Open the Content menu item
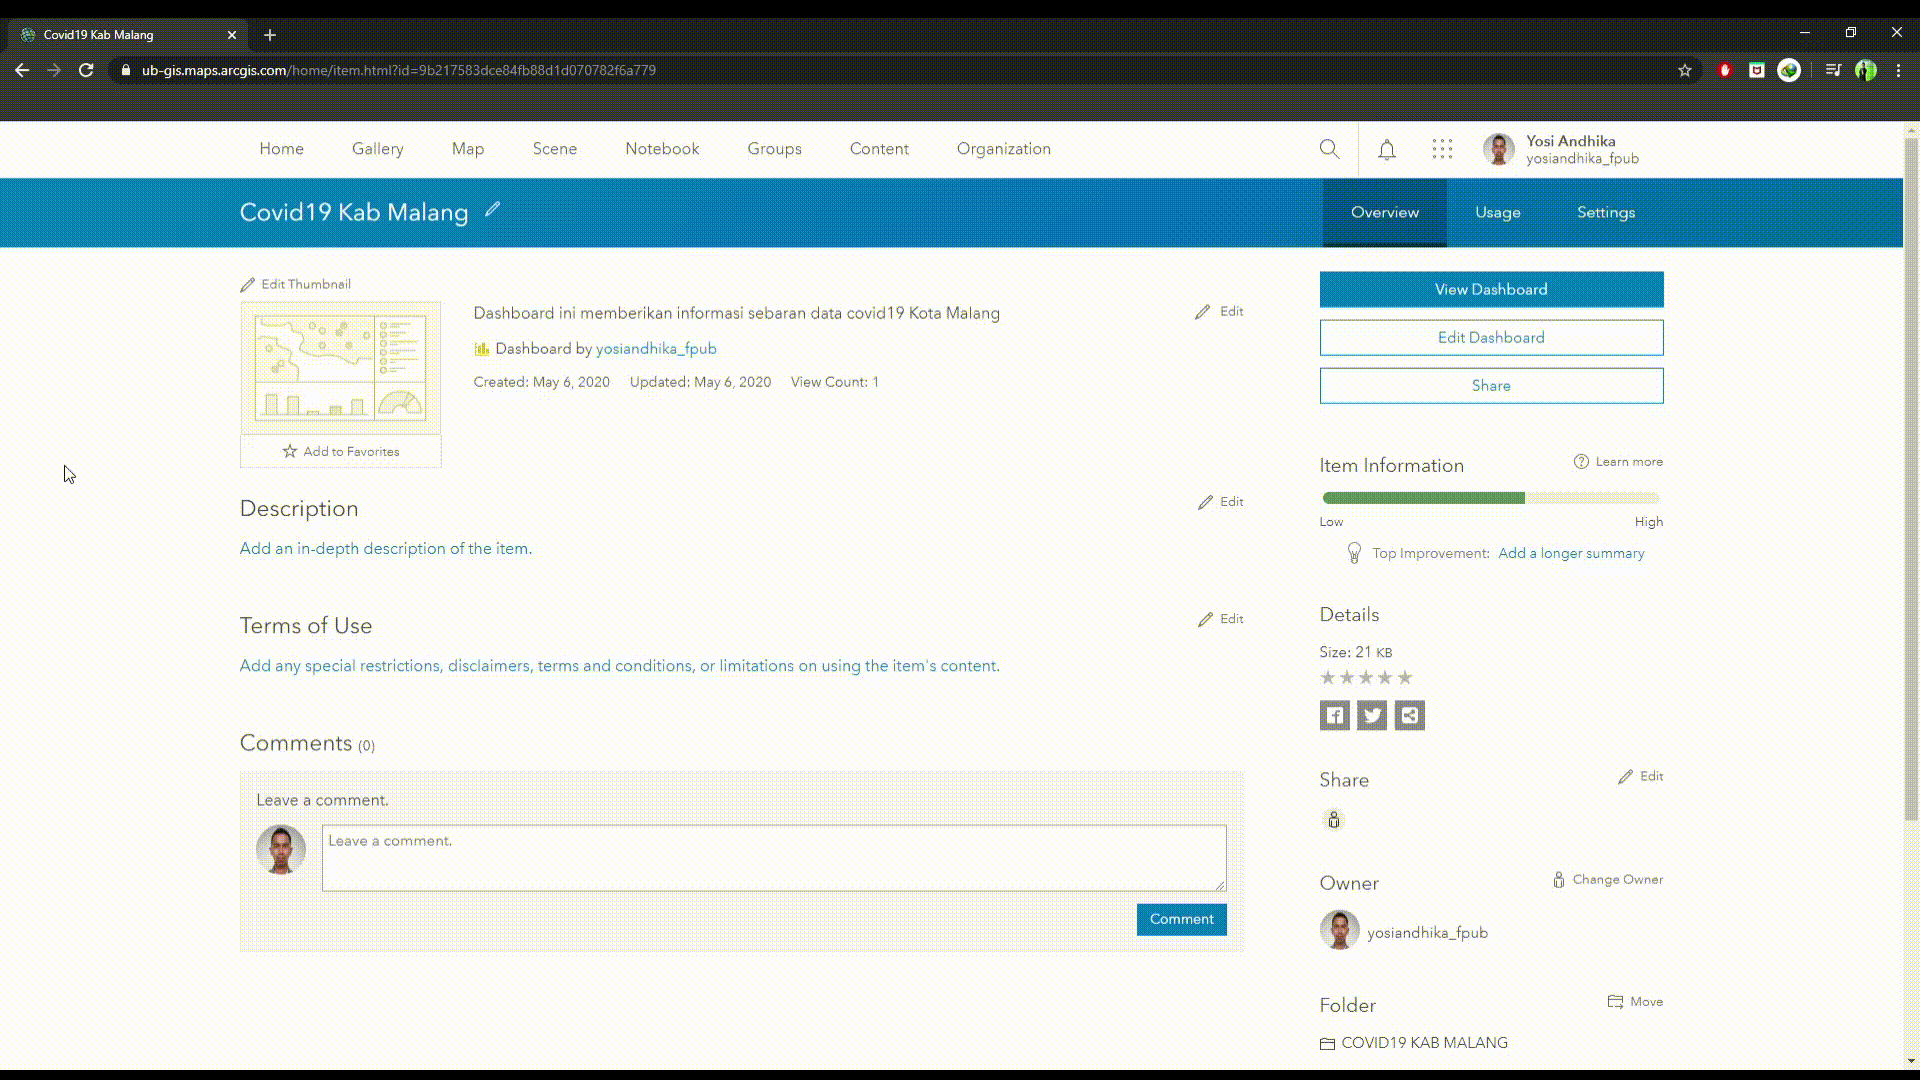The image size is (1920, 1080). click(879, 149)
